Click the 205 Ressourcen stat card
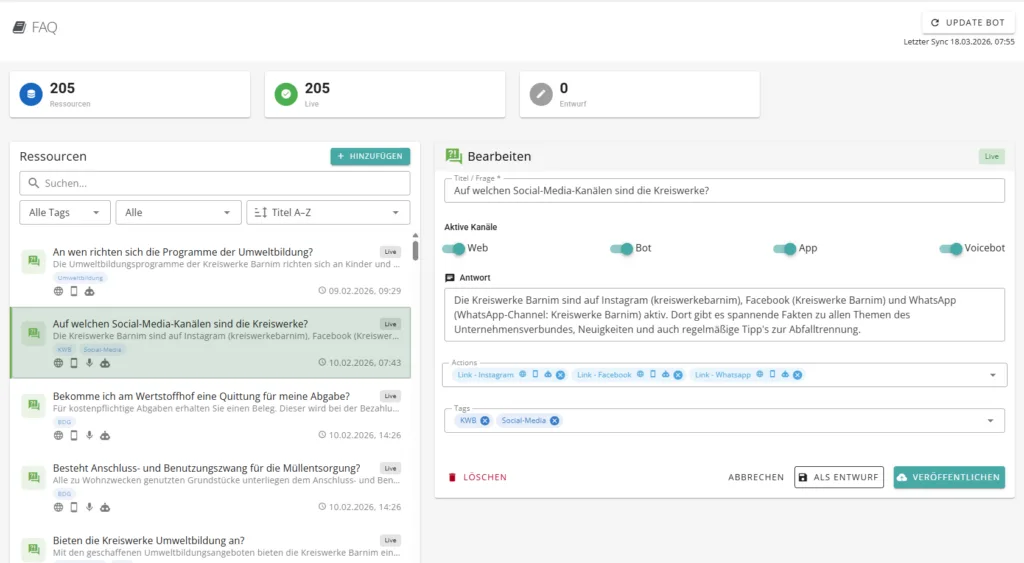This screenshot has width=1024, height=563. point(130,95)
